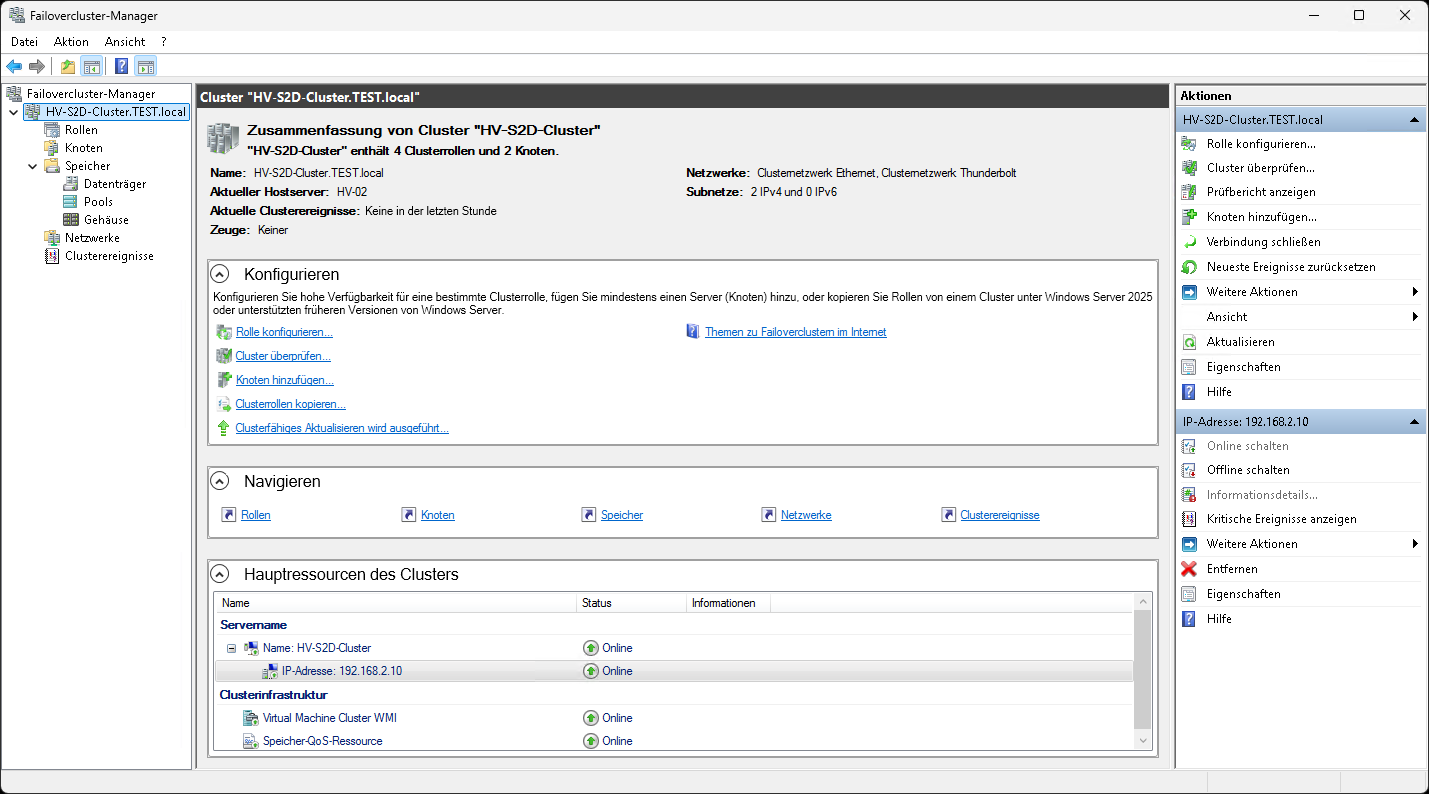Screen dimensions: 1429x794
Task: Open the Aktion menu
Action: (71, 42)
